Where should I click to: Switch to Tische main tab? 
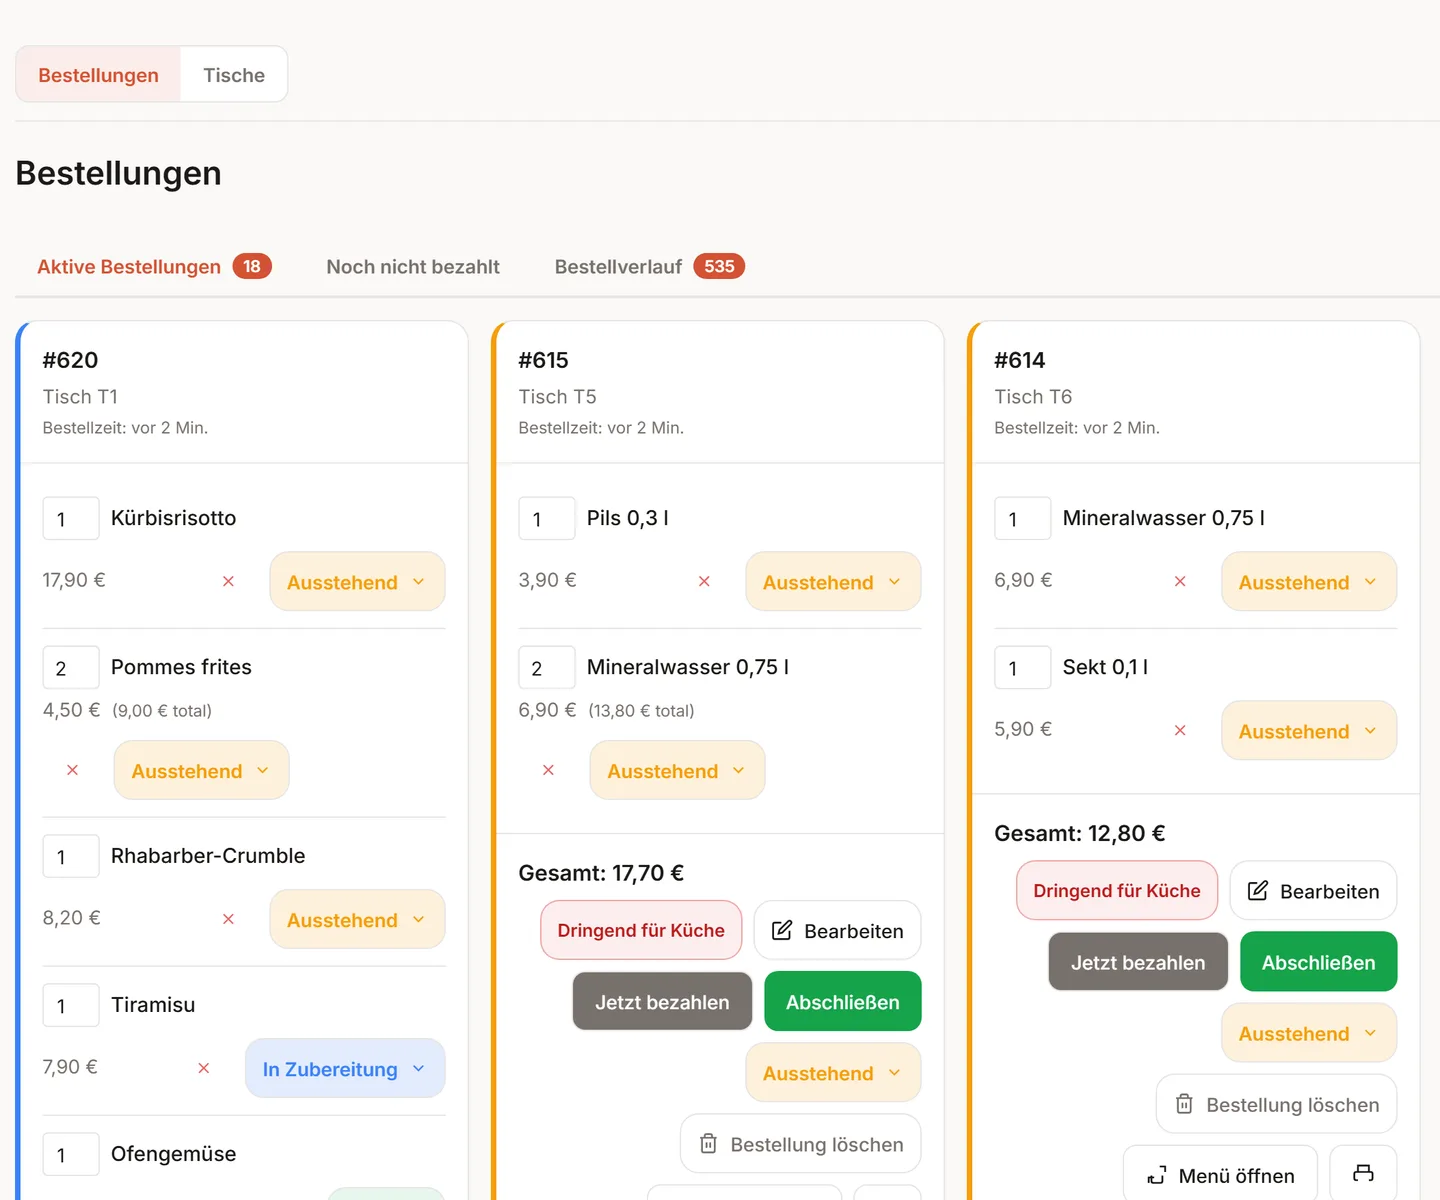(234, 74)
